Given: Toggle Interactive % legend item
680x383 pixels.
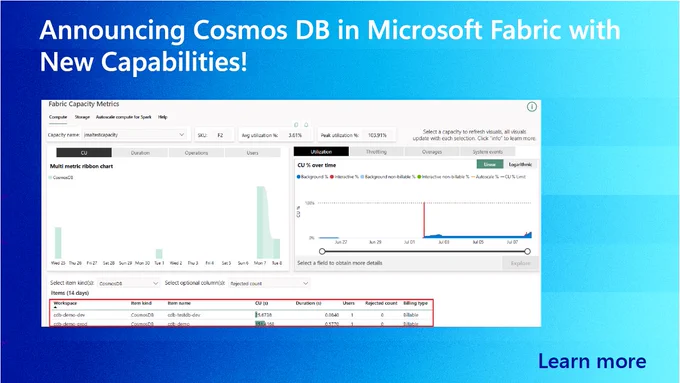Looking at the screenshot, I should pyautogui.click(x=344, y=177).
